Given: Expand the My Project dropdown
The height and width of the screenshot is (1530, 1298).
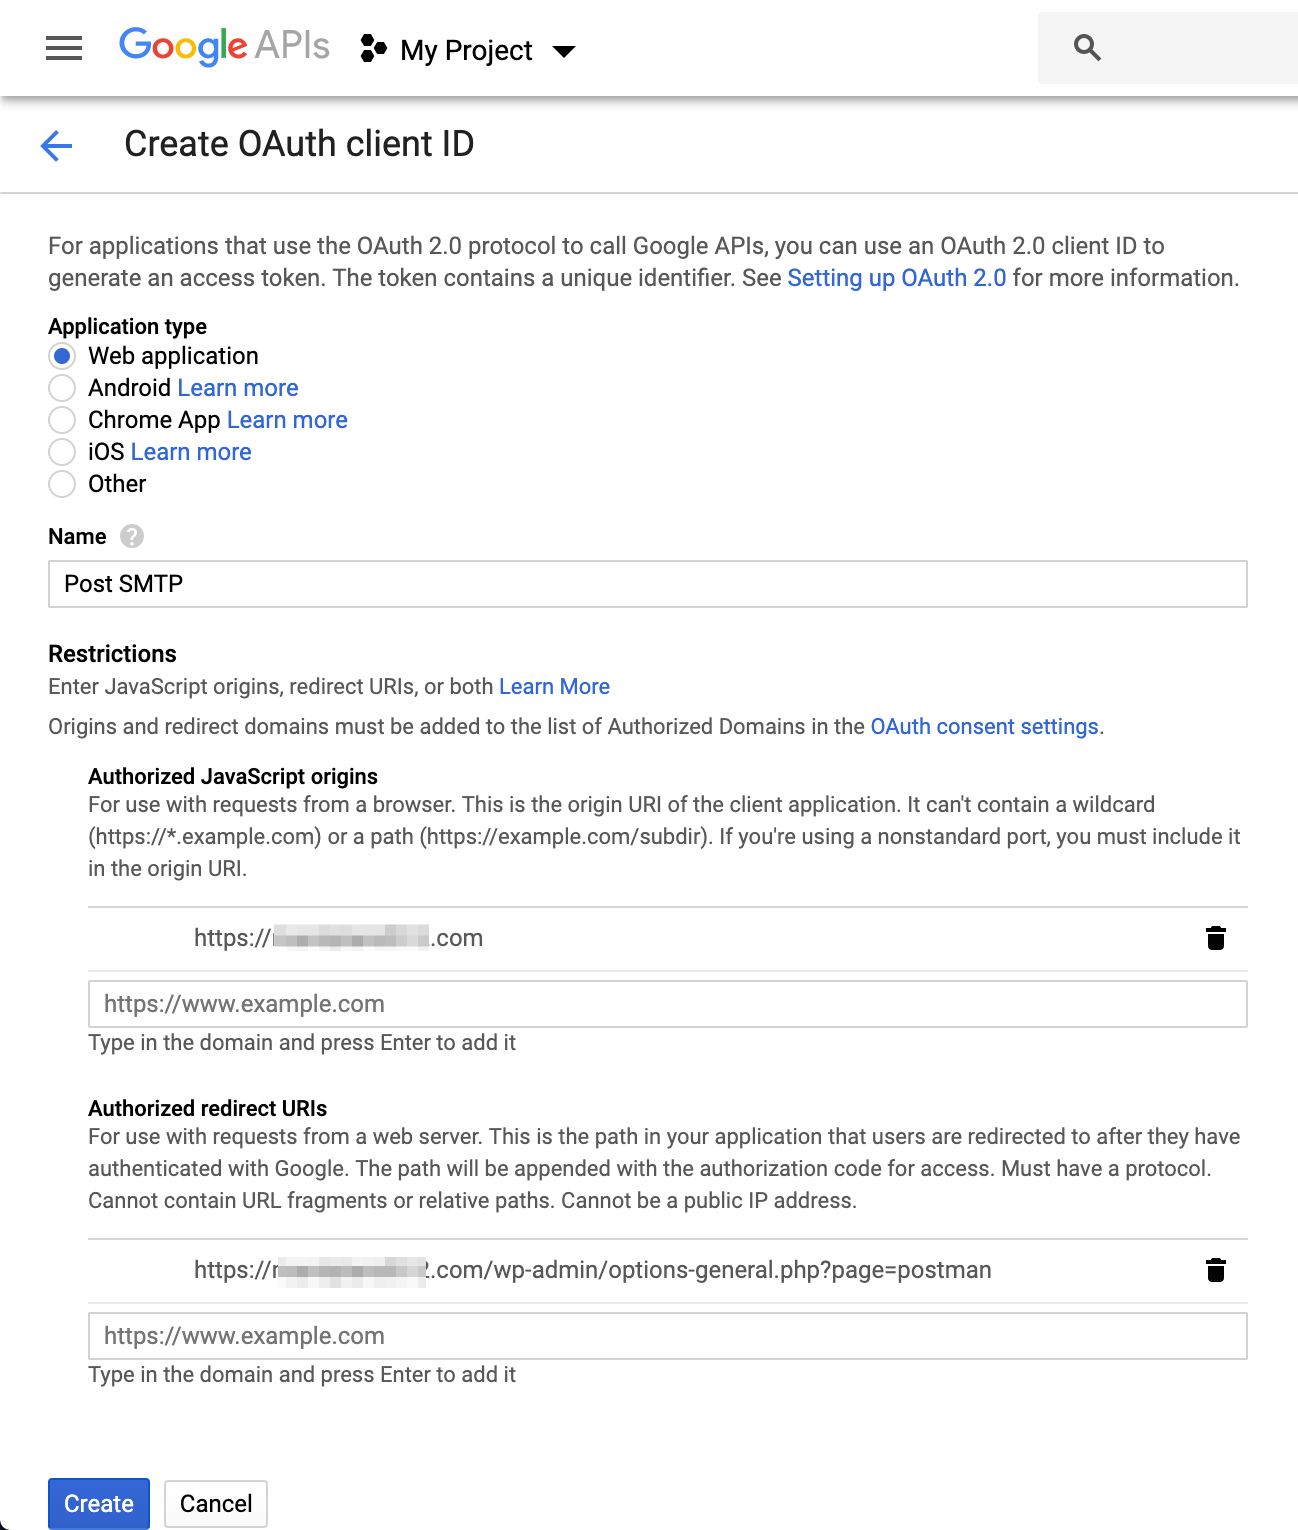Looking at the screenshot, I should point(564,51).
